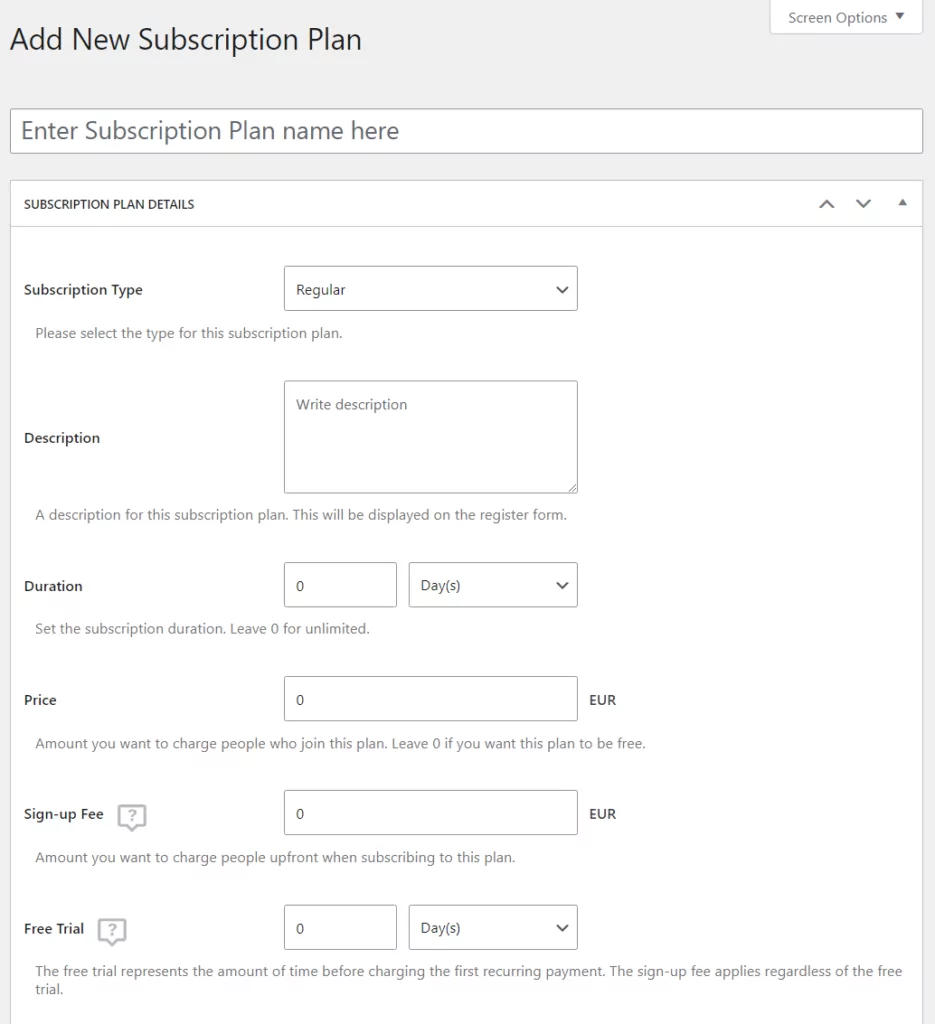
Task: Click the Subscription Plan name field
Action: click(x=466, y=131)
